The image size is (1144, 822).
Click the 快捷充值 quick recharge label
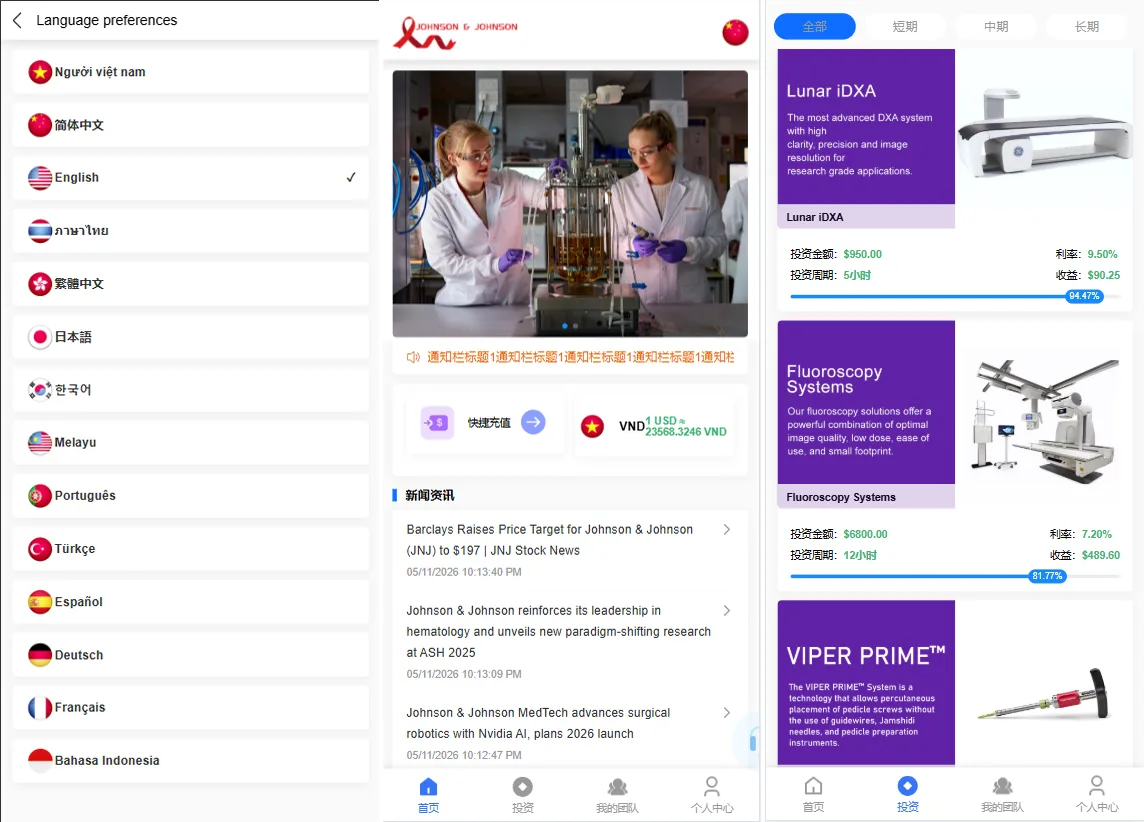[x=489, y=422]
